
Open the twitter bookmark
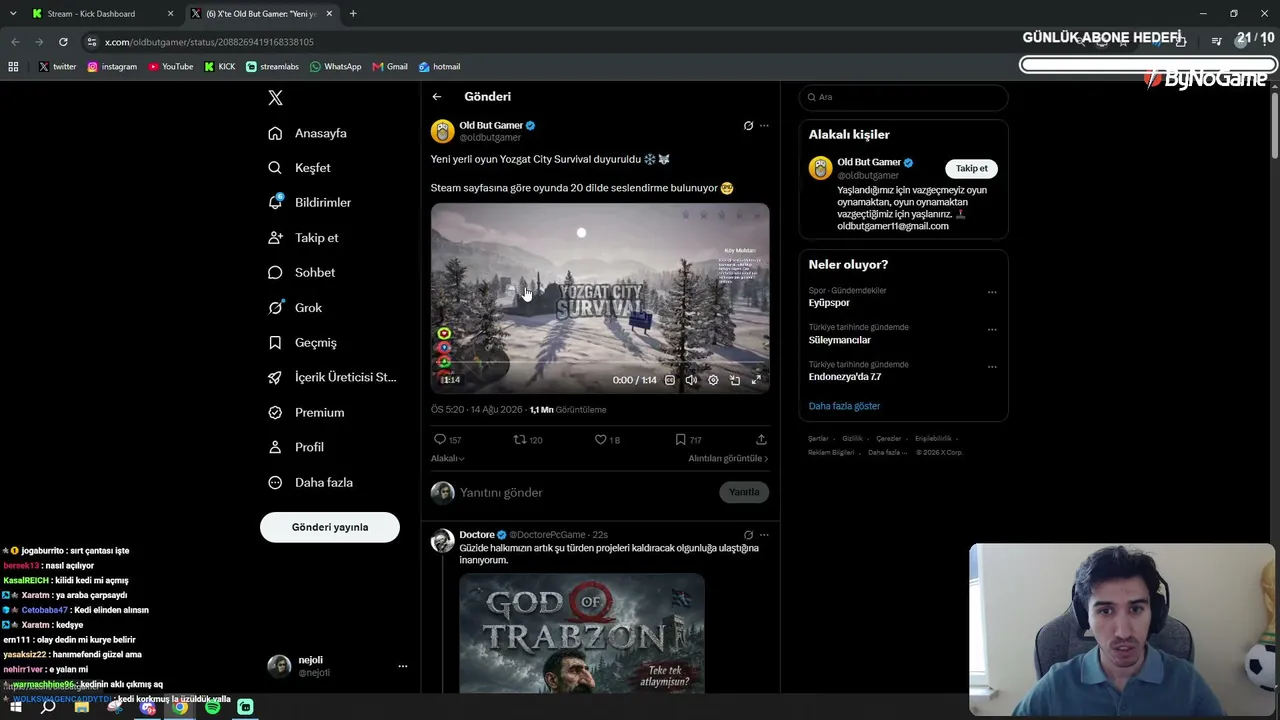point(57,67)
